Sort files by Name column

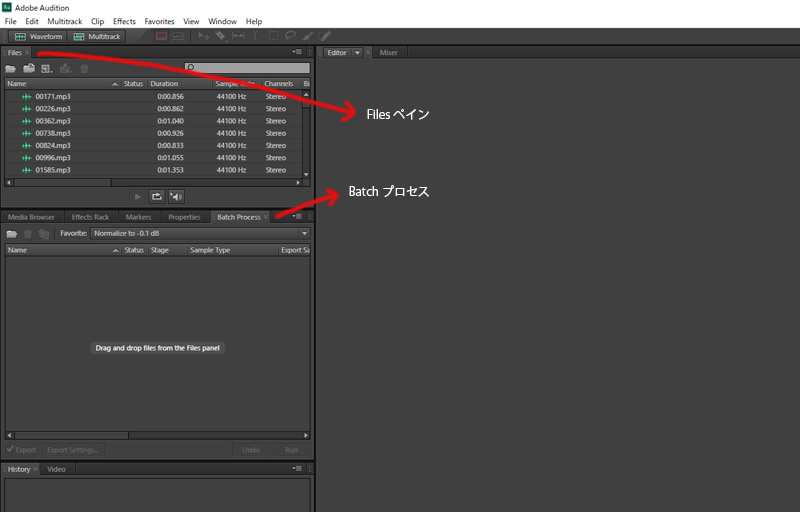pos(63,84)
